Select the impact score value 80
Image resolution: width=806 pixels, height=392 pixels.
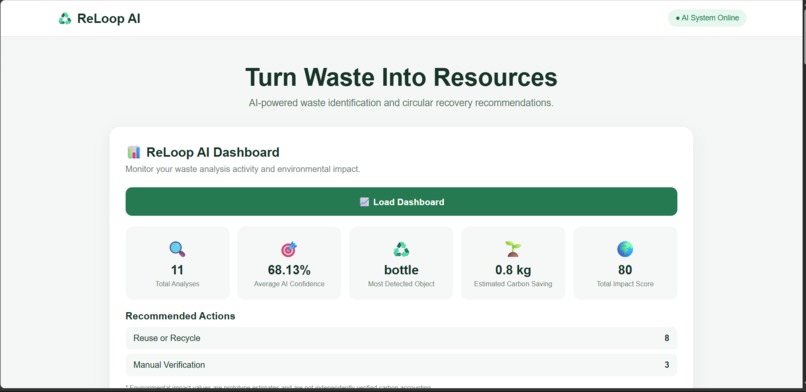[625, 270]
